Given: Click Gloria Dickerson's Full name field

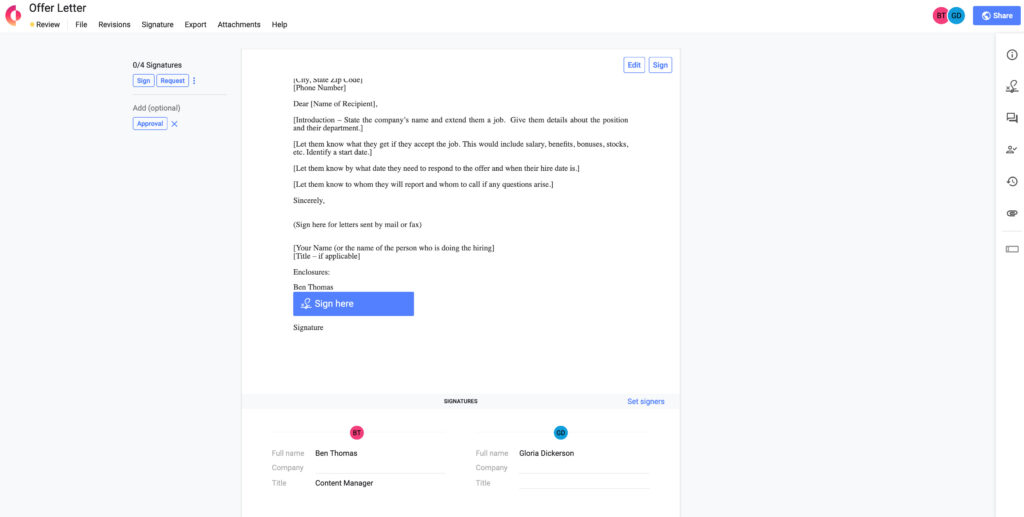Looking at the screenshot, I should point(584,453).
